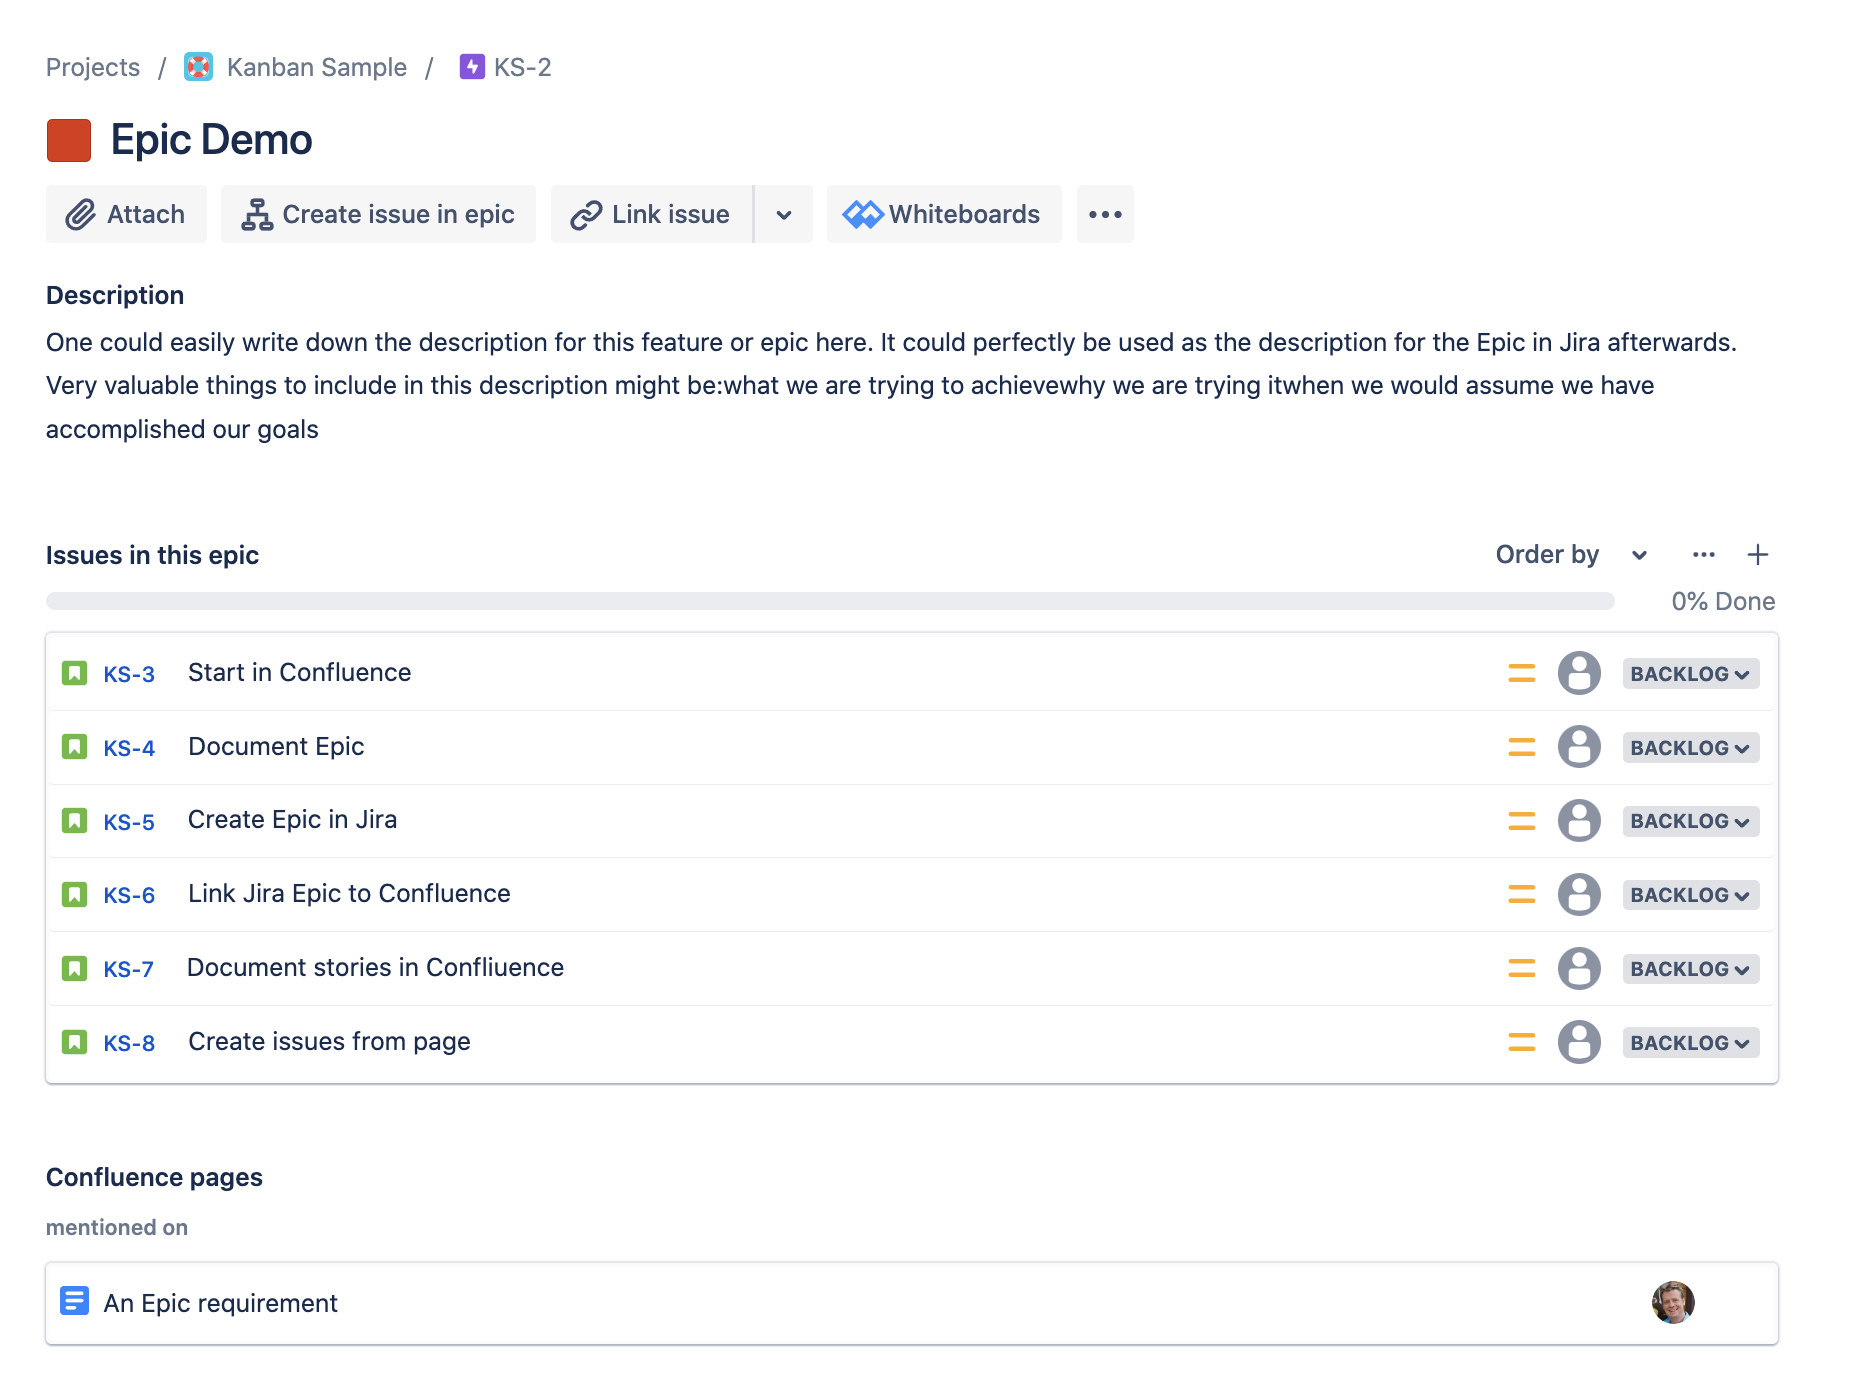Open the overflow menu beside Order by
The height and width of the screenshot is (1394, 1864).
[1703, 555]
